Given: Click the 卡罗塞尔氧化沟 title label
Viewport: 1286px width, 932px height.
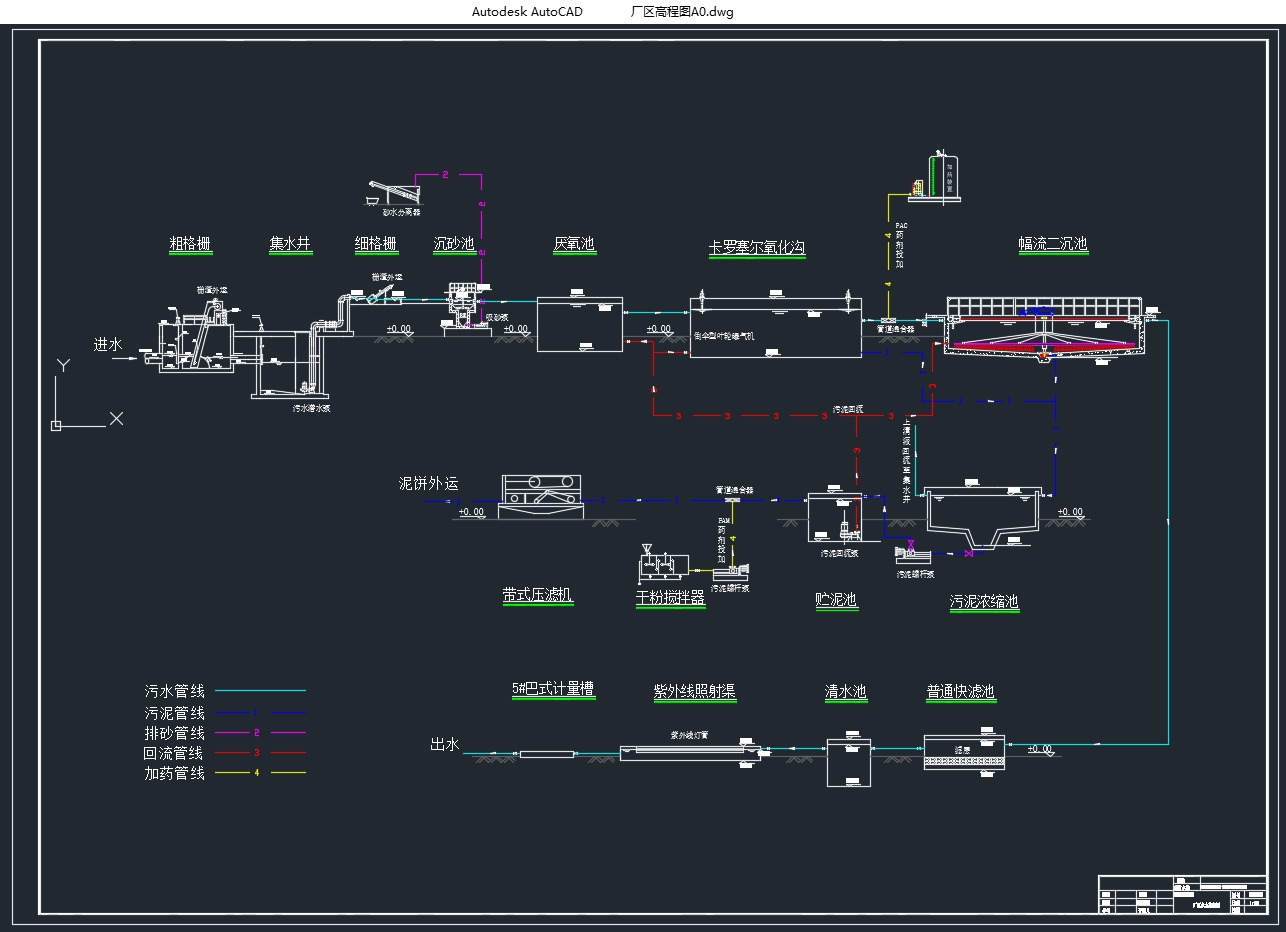Looking at the screenshot, I should click(x=756, y=247).
